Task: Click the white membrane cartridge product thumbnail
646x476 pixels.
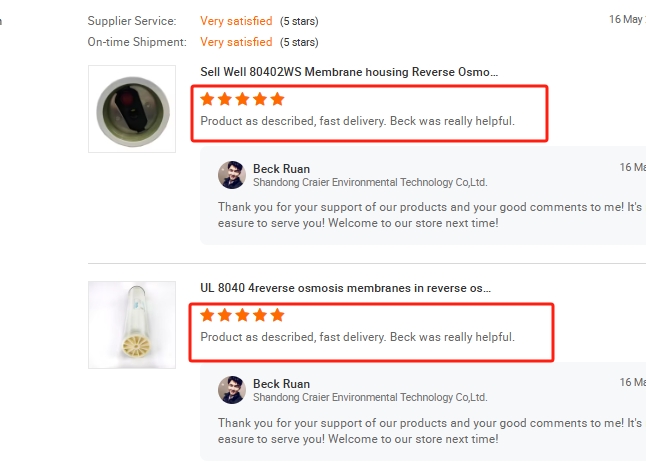Action: [x=132, y=324]
